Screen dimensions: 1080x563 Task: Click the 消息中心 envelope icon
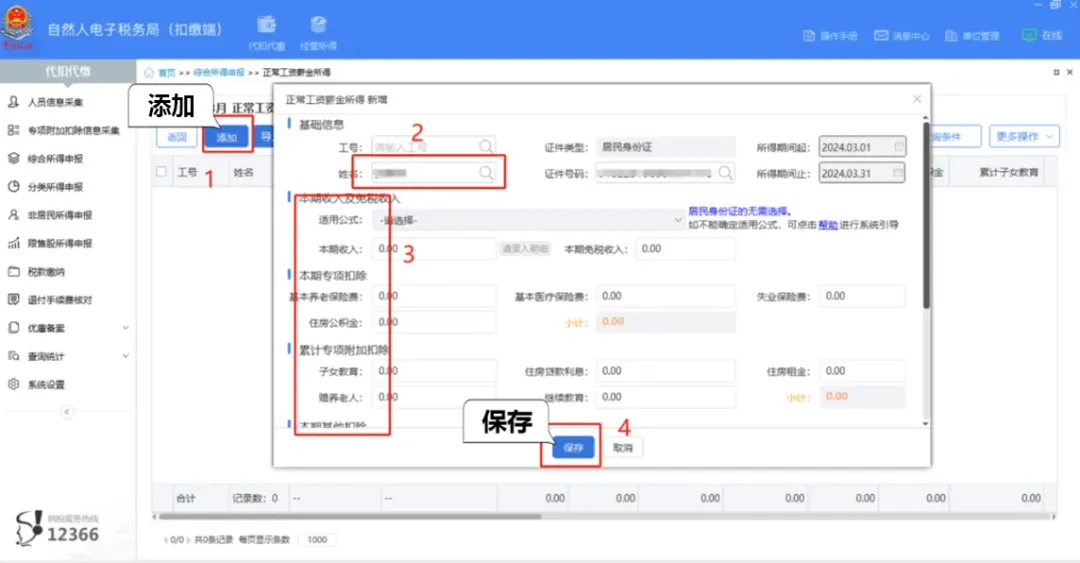(881, 36)
